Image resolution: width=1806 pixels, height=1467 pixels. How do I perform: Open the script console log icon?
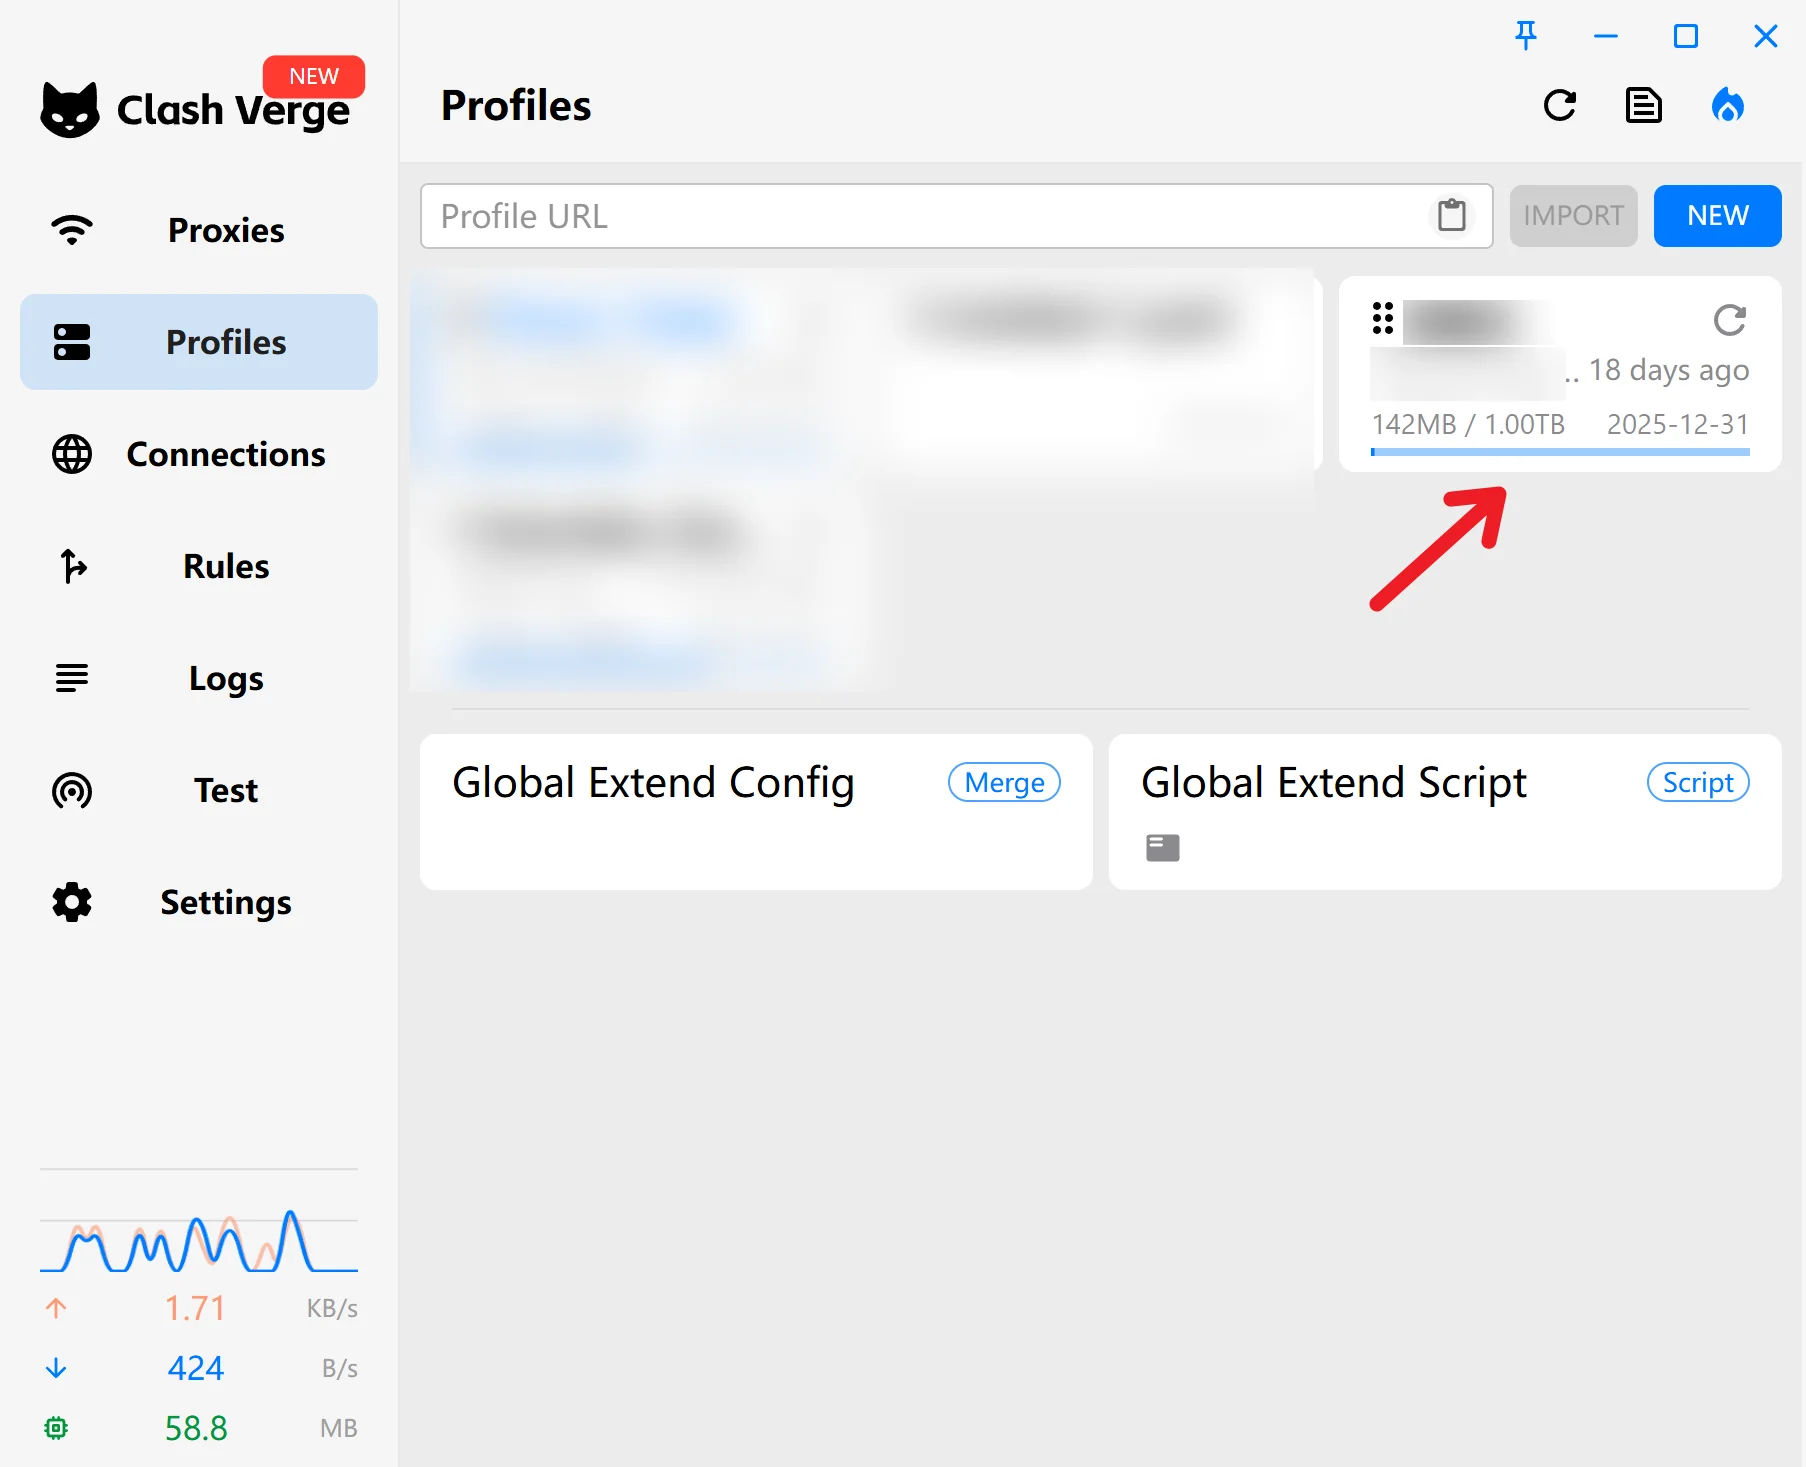(1163, 848)
